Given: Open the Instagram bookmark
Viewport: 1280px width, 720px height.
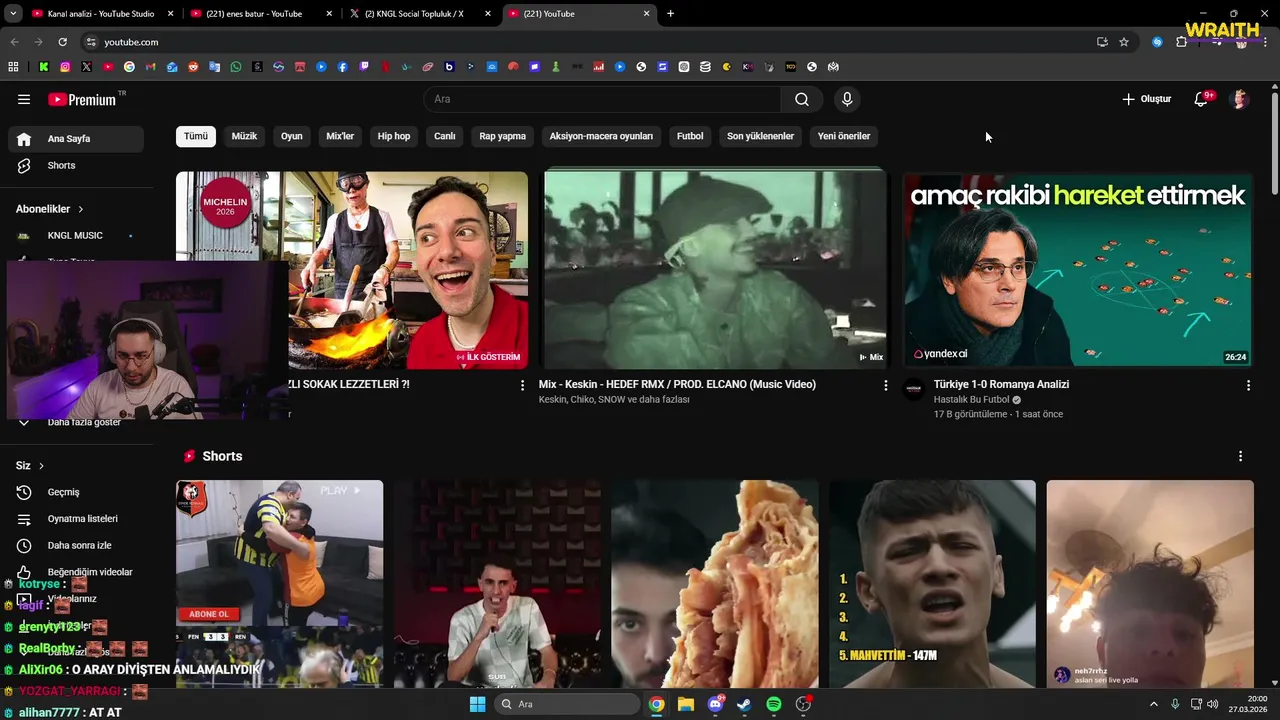Looking at the screenshot, I should [65, 67].
